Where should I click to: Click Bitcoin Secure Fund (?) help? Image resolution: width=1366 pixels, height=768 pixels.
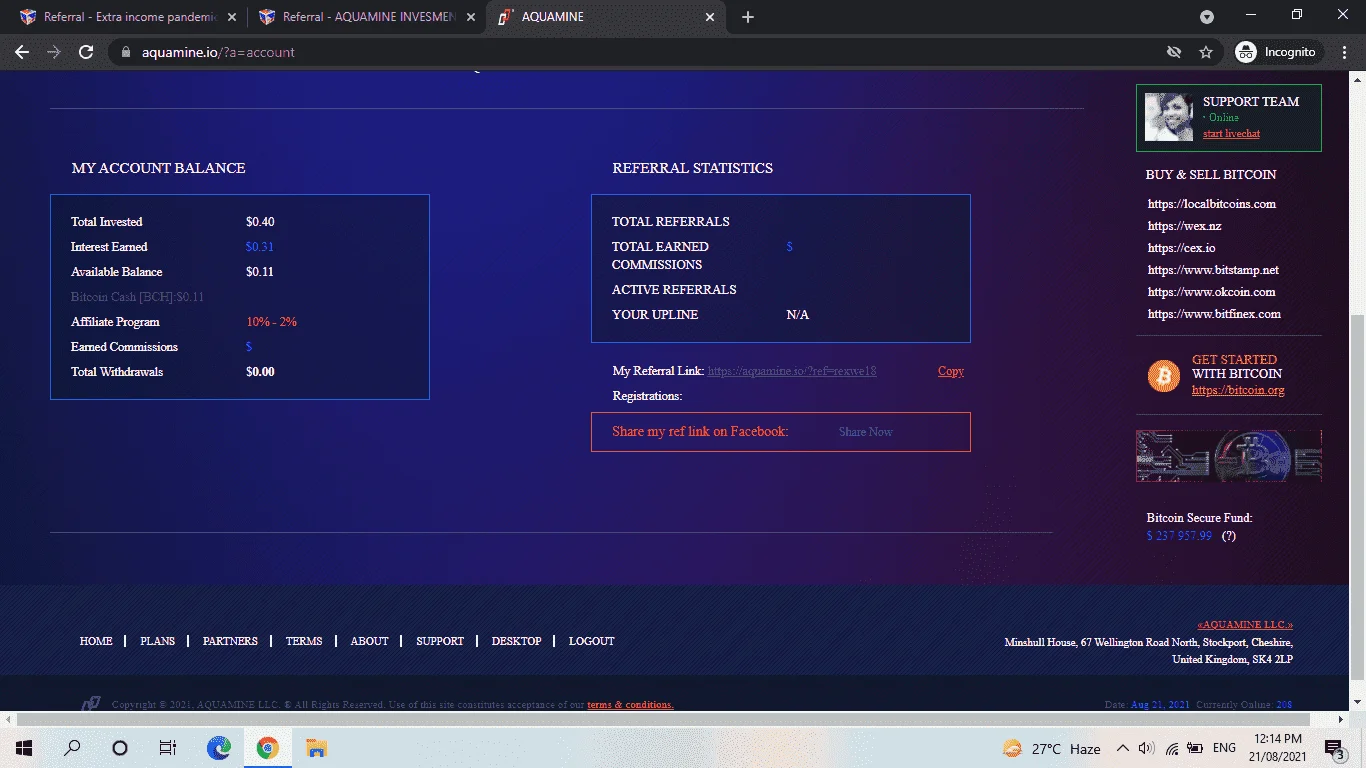tap(1229, 536)
